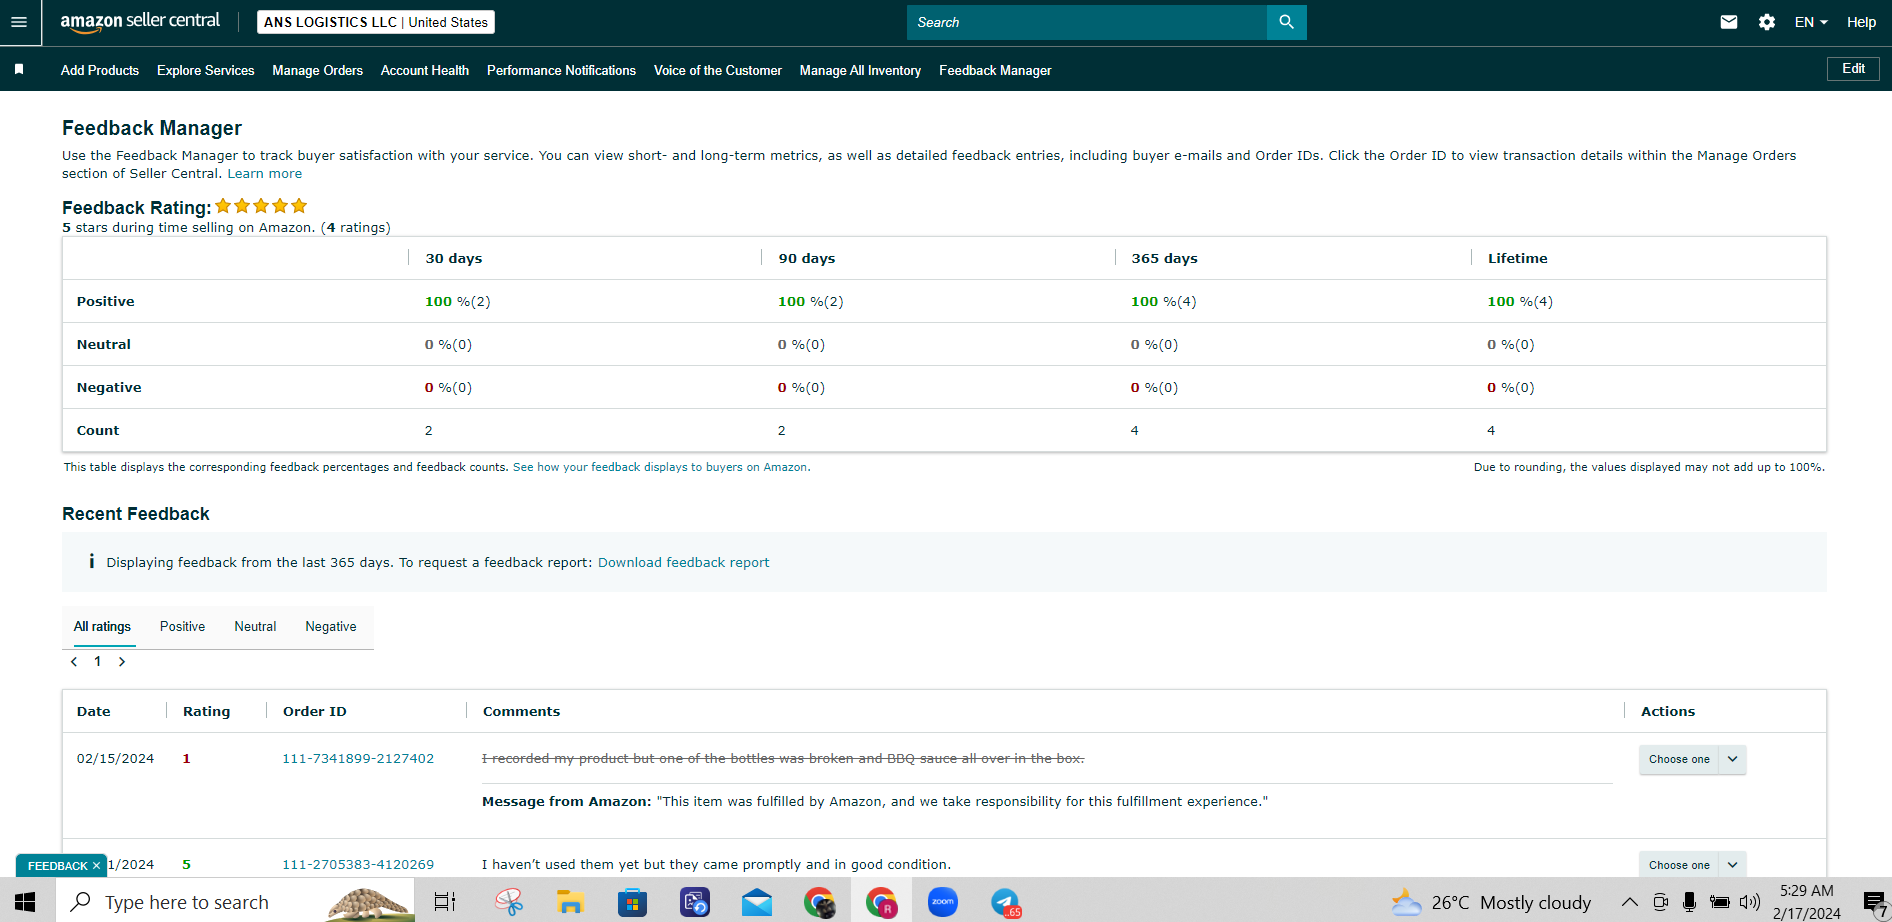Click the Positive 100 %(2) value under 30 days

tap(458, 301)
